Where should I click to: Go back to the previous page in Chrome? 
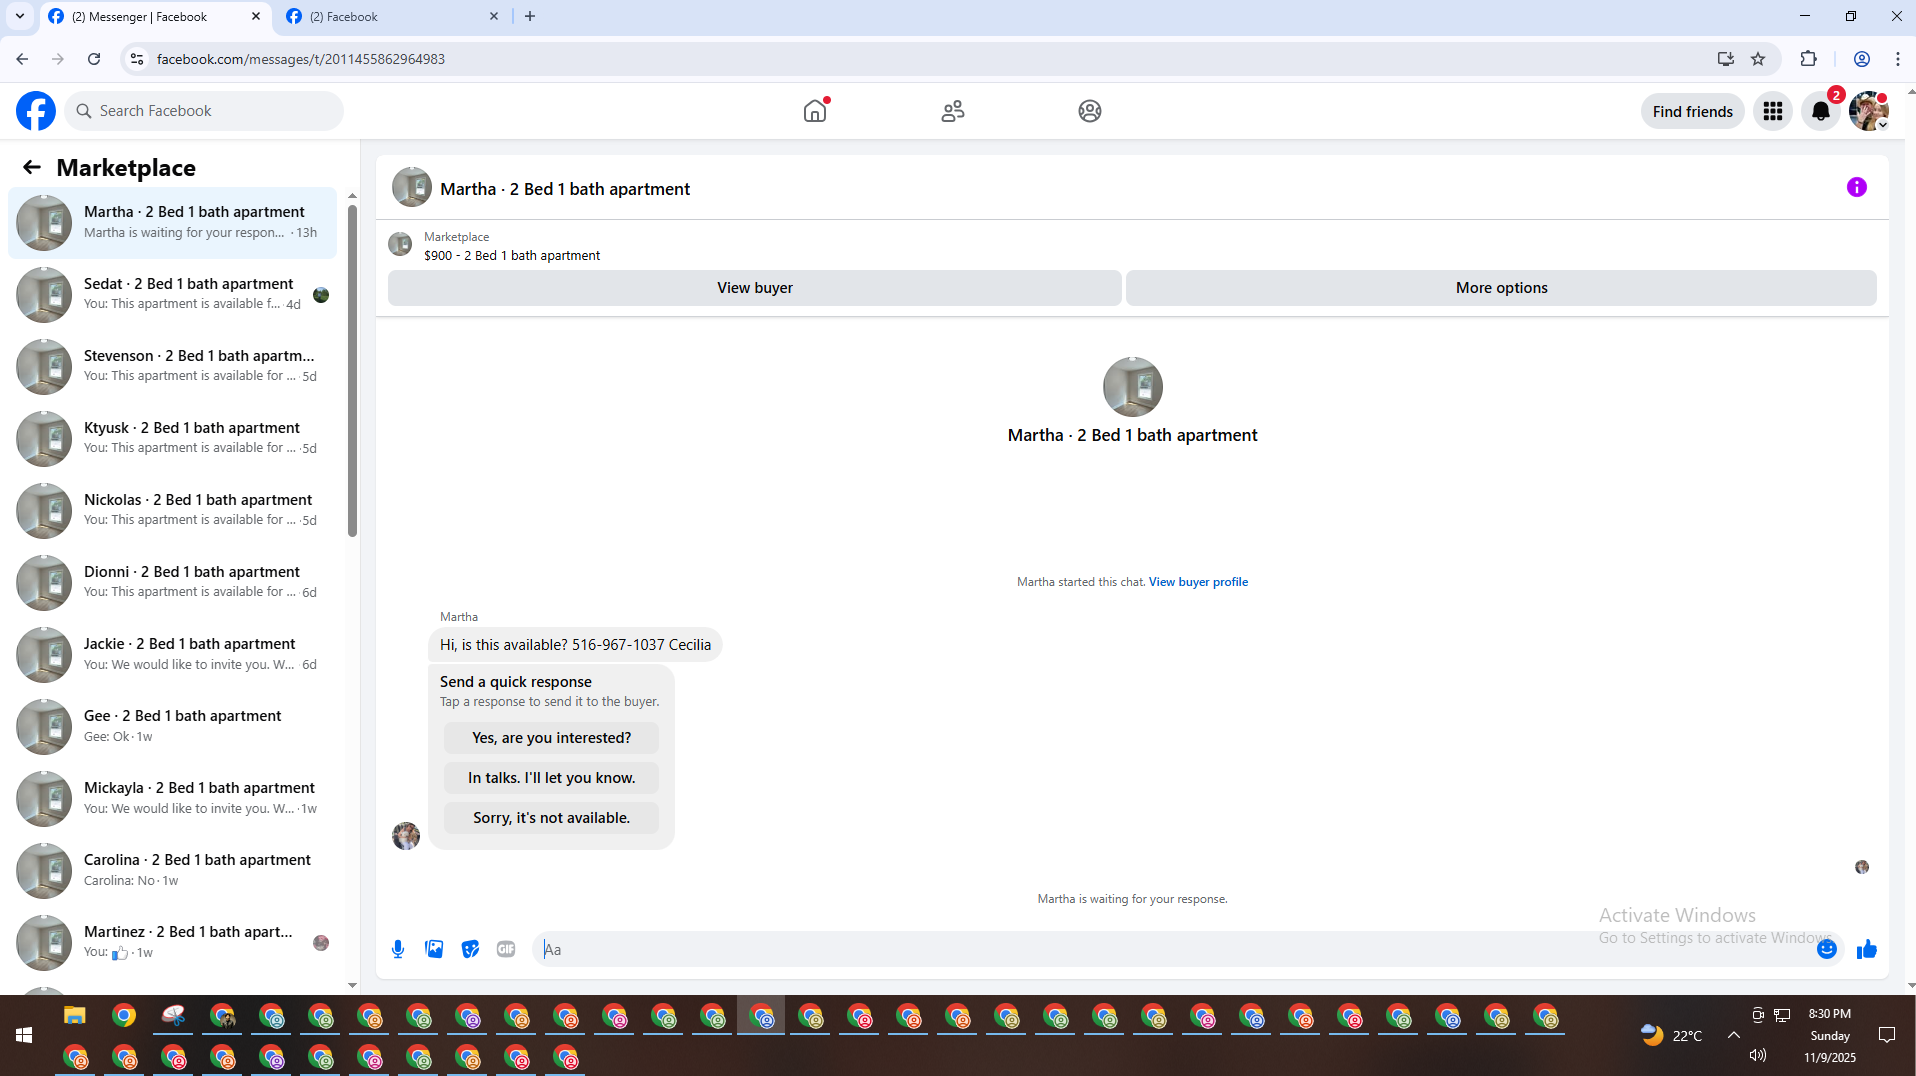coord(22,59)
